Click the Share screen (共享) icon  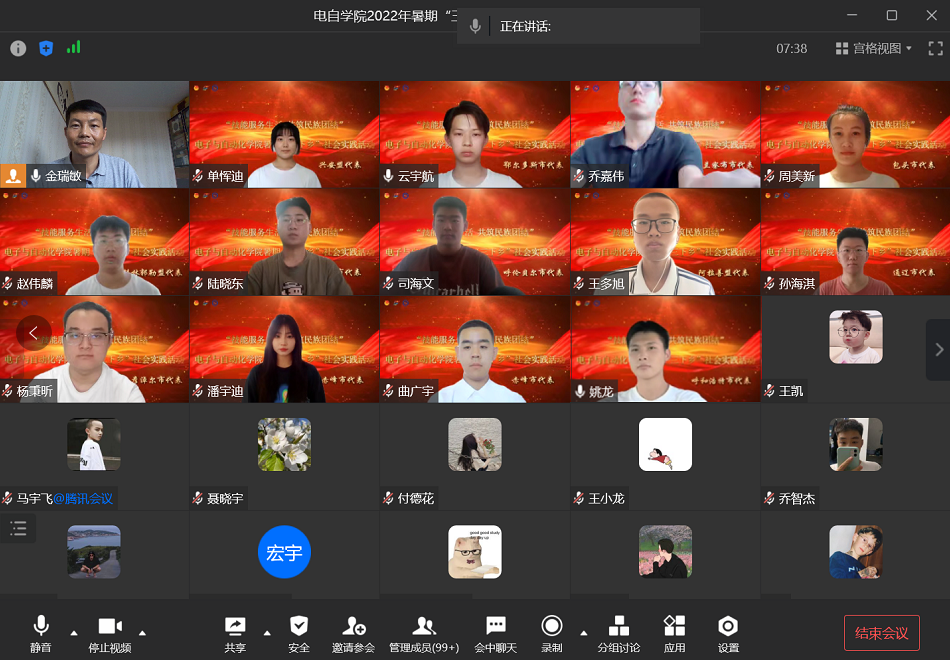(235, 627)
